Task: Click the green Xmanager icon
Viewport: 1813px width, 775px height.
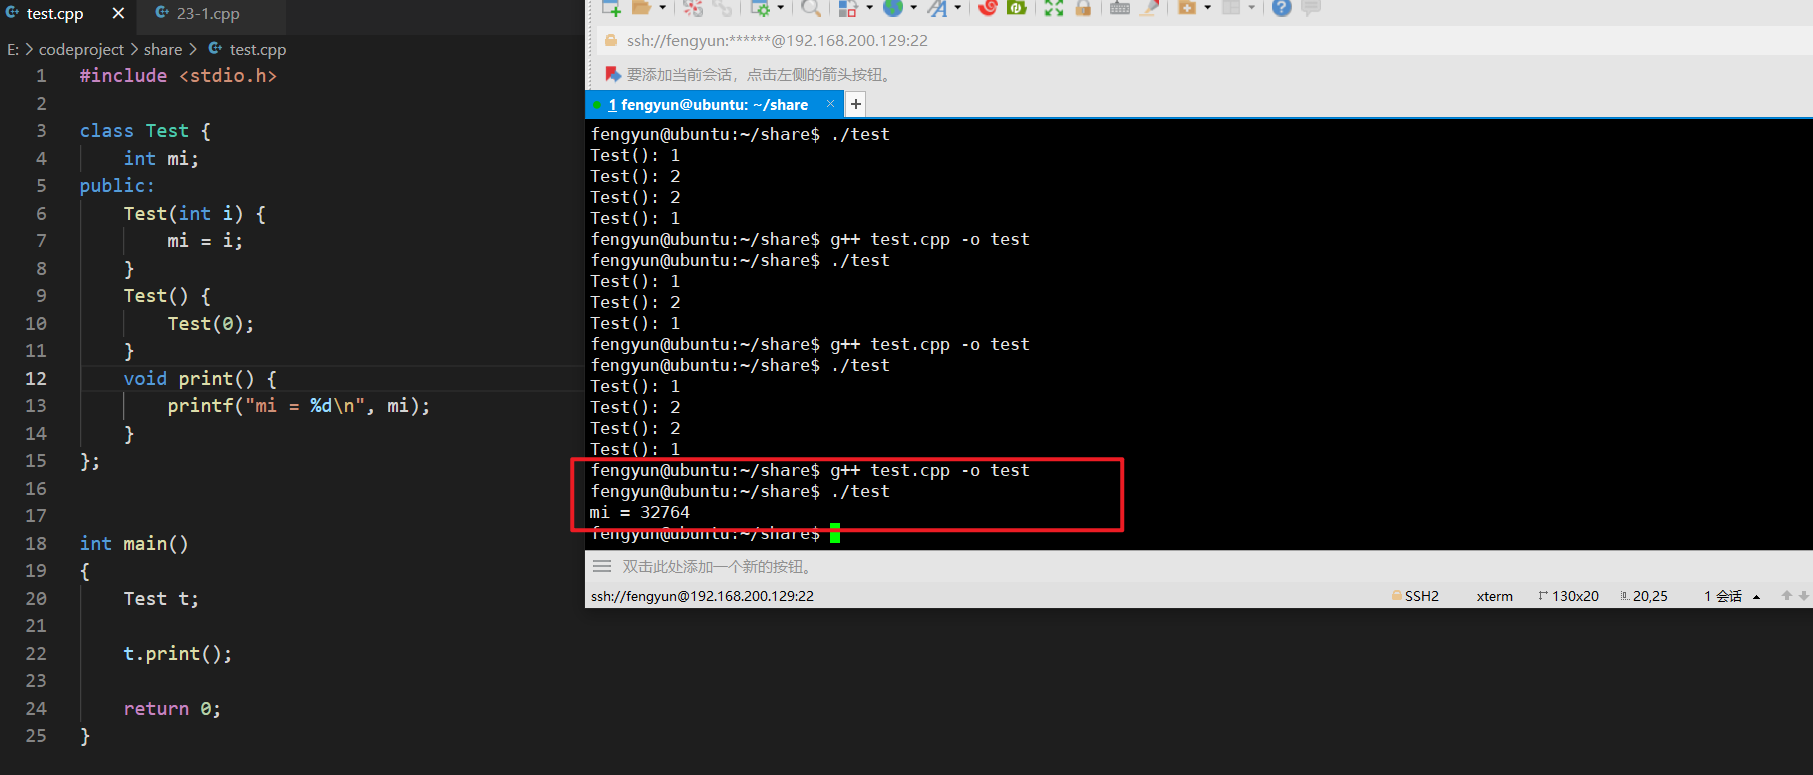Action: pos(1017,7)
